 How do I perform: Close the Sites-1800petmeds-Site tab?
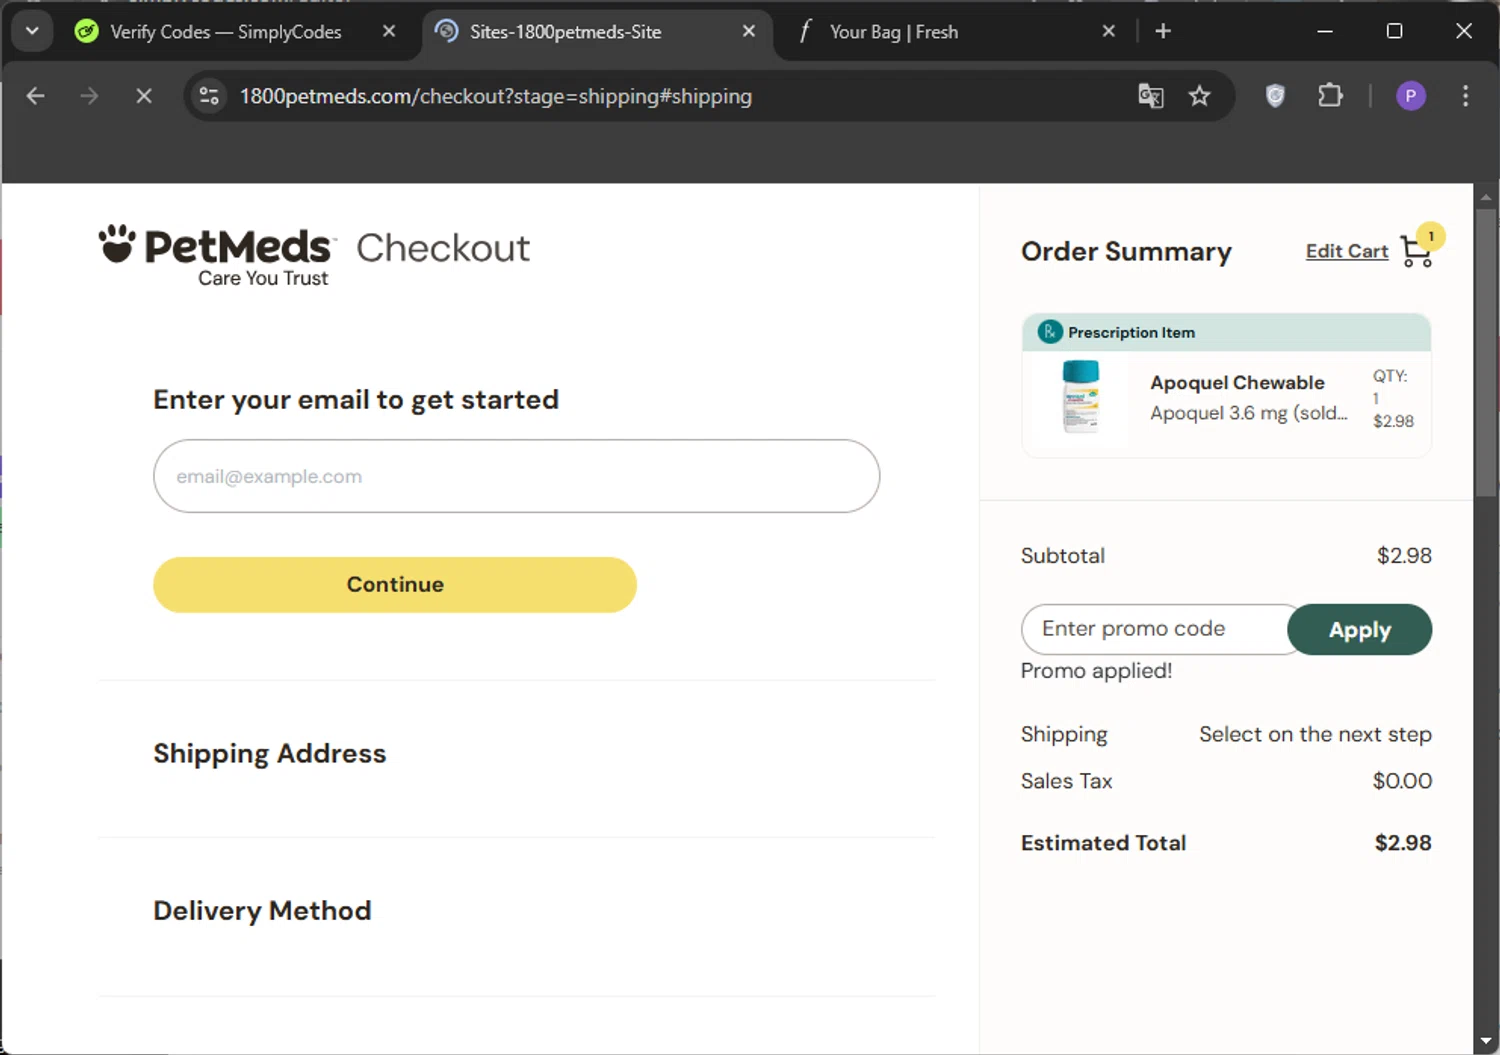pyautogui.click(x=749, y=31)
